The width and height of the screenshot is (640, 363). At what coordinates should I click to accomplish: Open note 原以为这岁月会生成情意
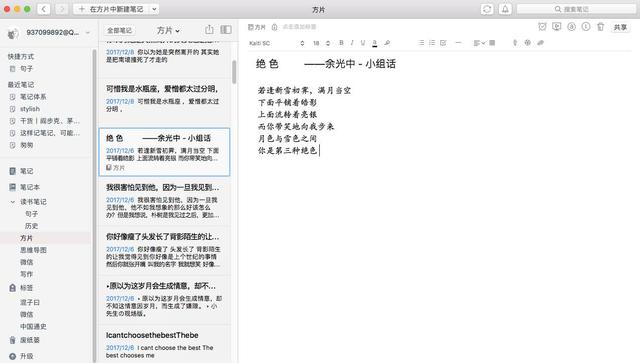click(x=164, y=300)
